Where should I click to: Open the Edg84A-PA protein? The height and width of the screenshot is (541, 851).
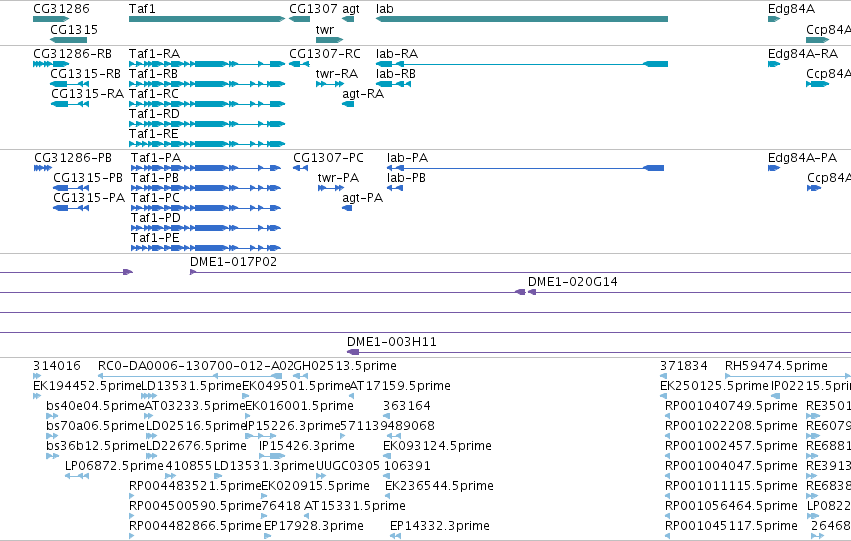[774, 168]
